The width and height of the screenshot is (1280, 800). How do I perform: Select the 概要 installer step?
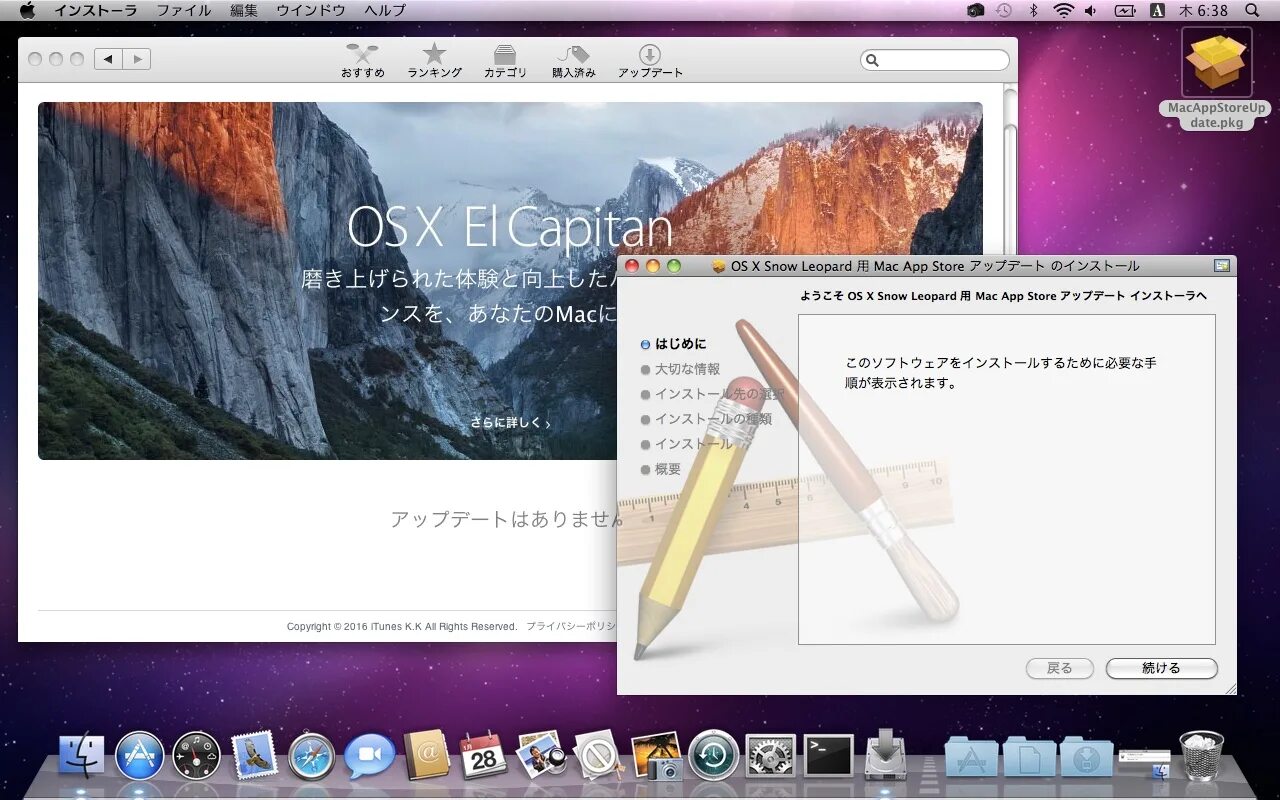(660, 469)
